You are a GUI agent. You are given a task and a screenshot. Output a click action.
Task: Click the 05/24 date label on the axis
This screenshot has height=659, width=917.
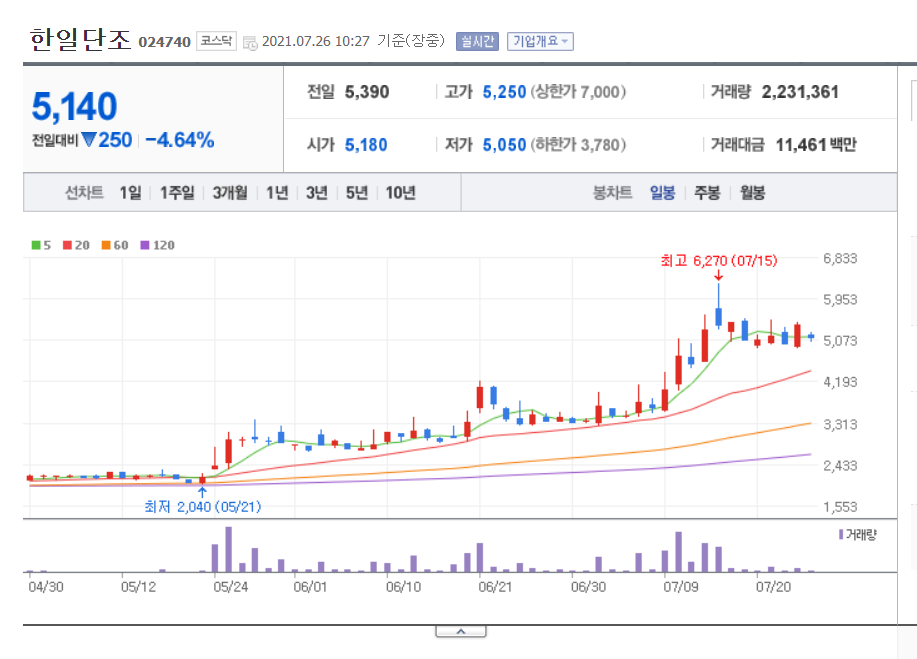(230, 586)
